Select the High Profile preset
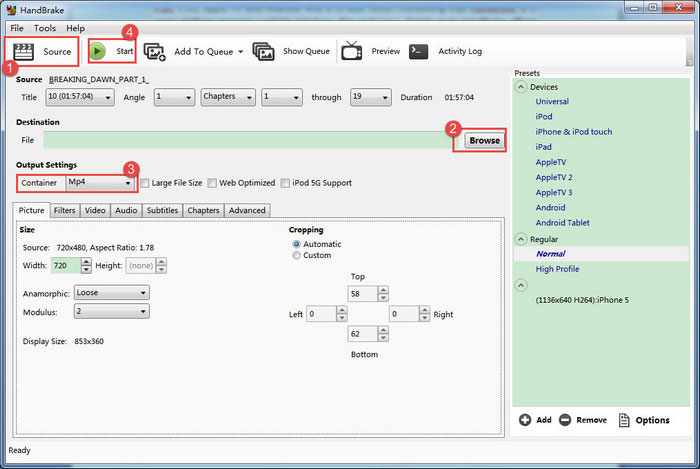Screen dimensions: 700x469 [557, 269]
